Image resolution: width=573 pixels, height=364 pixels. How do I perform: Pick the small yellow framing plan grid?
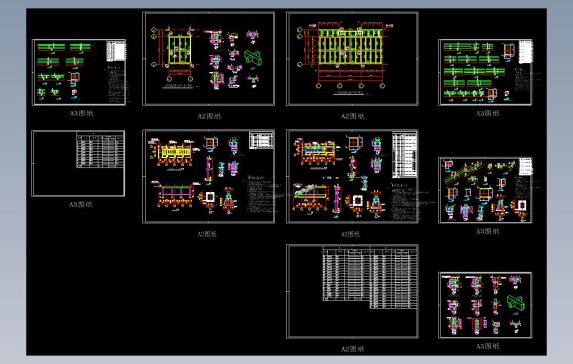click(179, 49)
